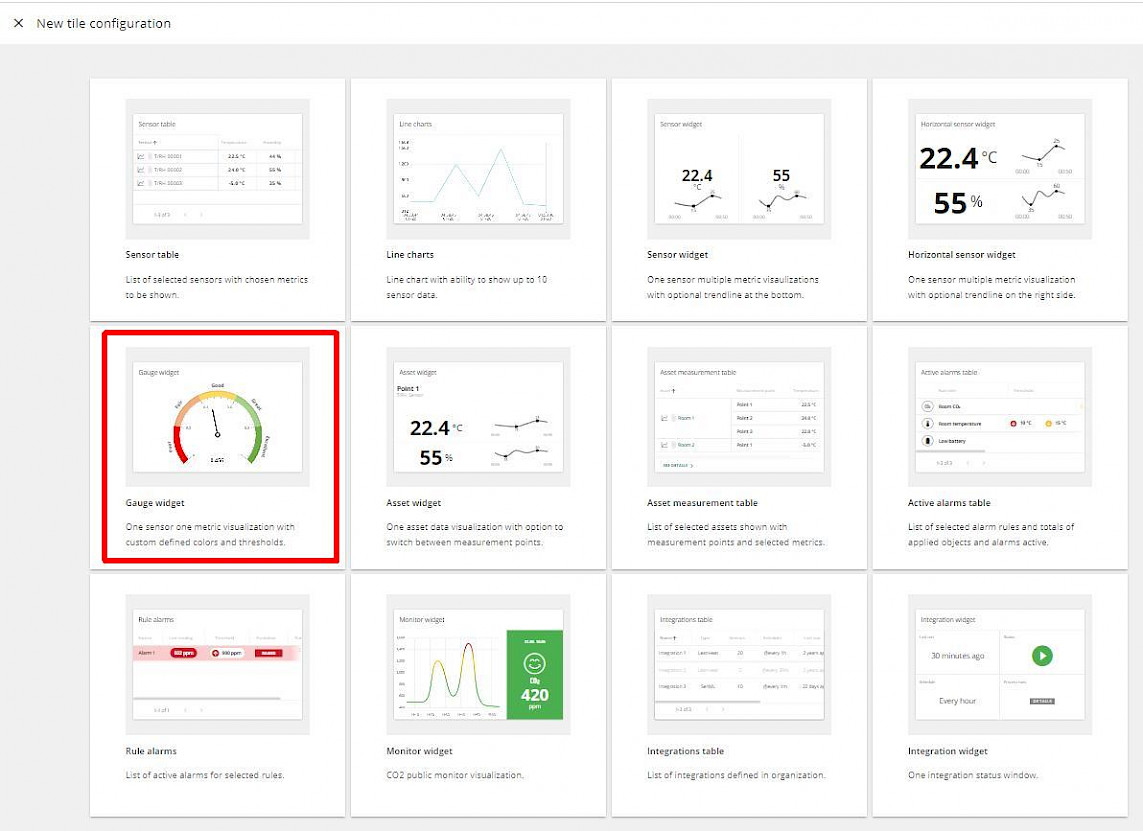Select Active alarms table preview

[x=1000, y=417]
